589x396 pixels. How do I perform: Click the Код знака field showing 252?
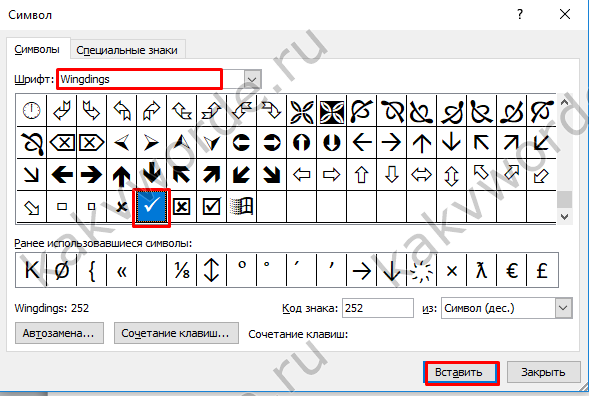tap(378, 308)
